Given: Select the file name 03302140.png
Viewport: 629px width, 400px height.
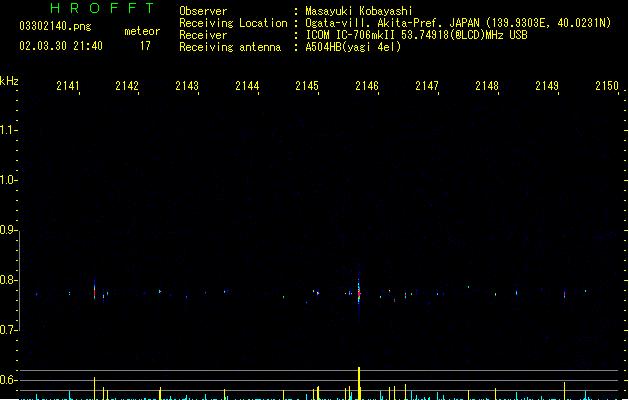Looking at the screenshot, I should (x=55, y=26).
